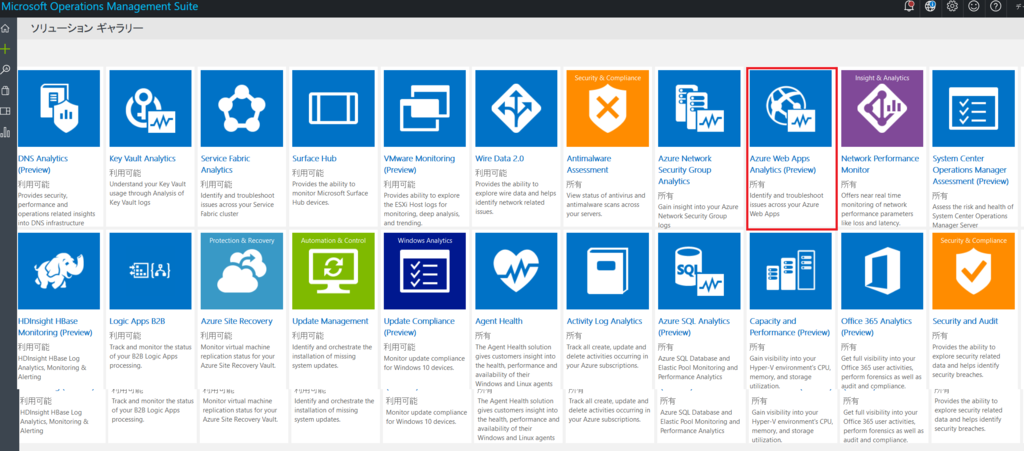Select the VMware Monitoring tile icon
The height and width of the screenshot is (451, 1024).
point(424,108)
